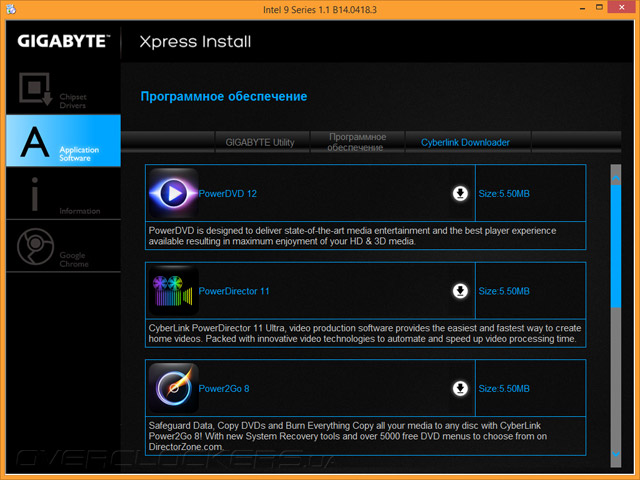
Task: Switch to the Программное обеспечение tab
Action: [357, 142]
